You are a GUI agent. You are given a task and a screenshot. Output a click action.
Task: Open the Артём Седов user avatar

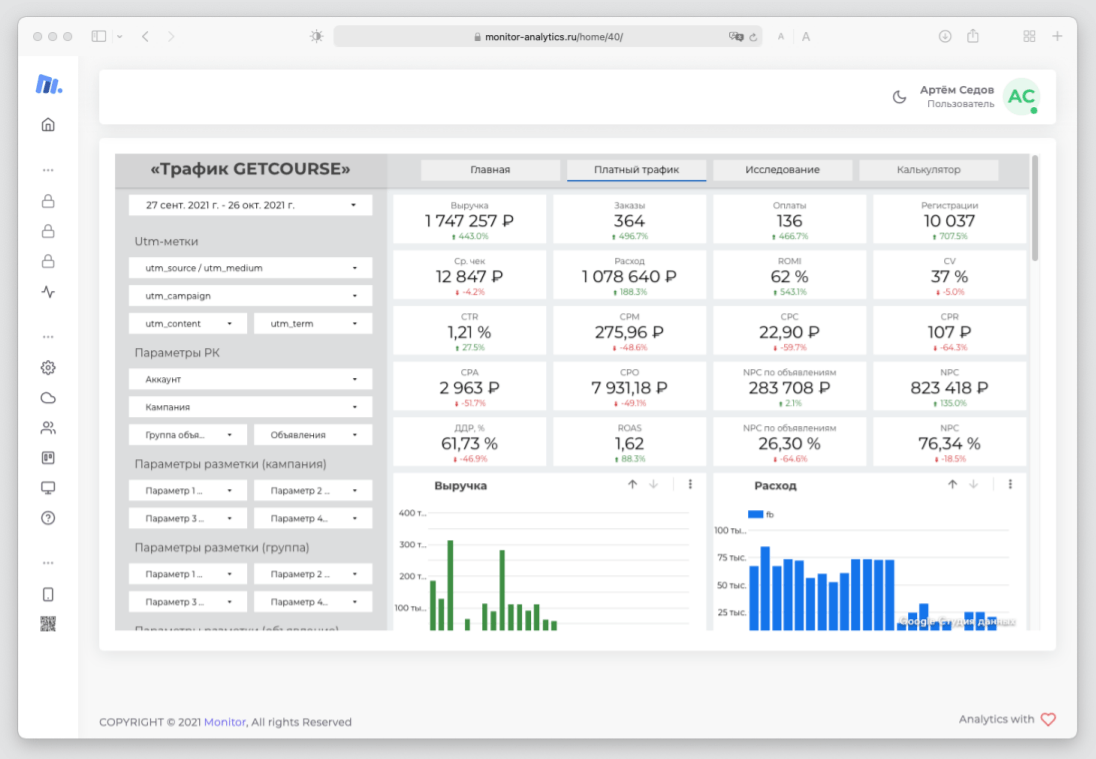click(x=1021, y=97)
